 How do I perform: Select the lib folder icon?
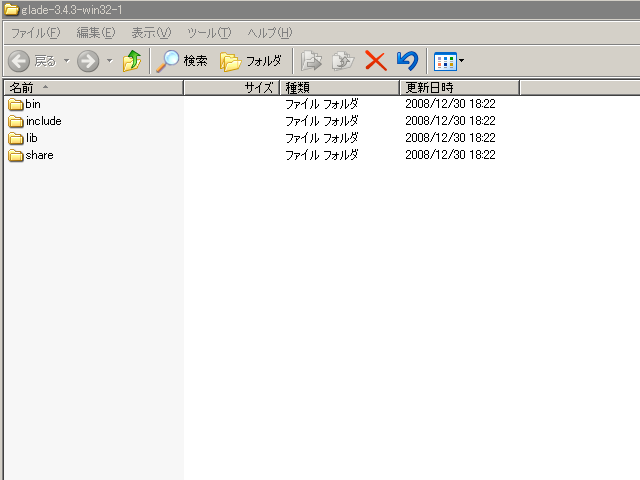(x=16, y=138)
